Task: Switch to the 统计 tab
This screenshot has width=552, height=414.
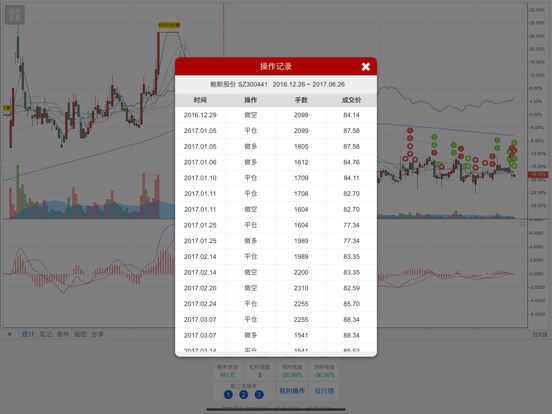Action: 28,334
